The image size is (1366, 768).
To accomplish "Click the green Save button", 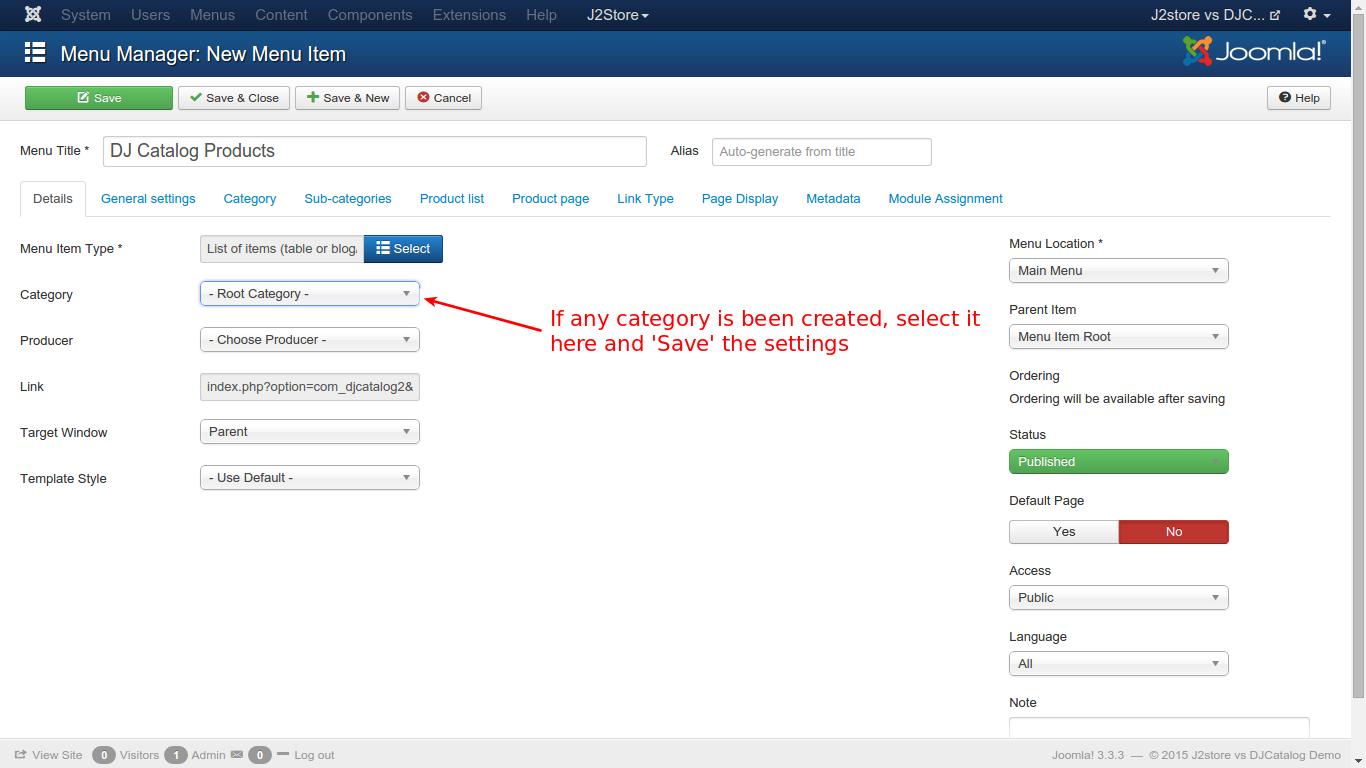I will 99,98.
